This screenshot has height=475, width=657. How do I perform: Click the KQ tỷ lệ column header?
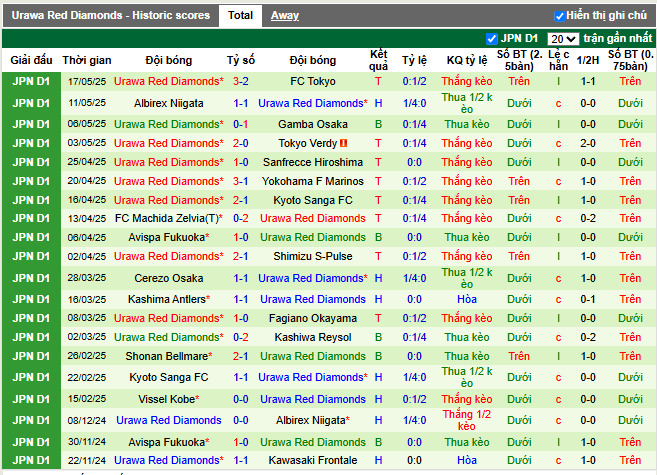(467, 60)
